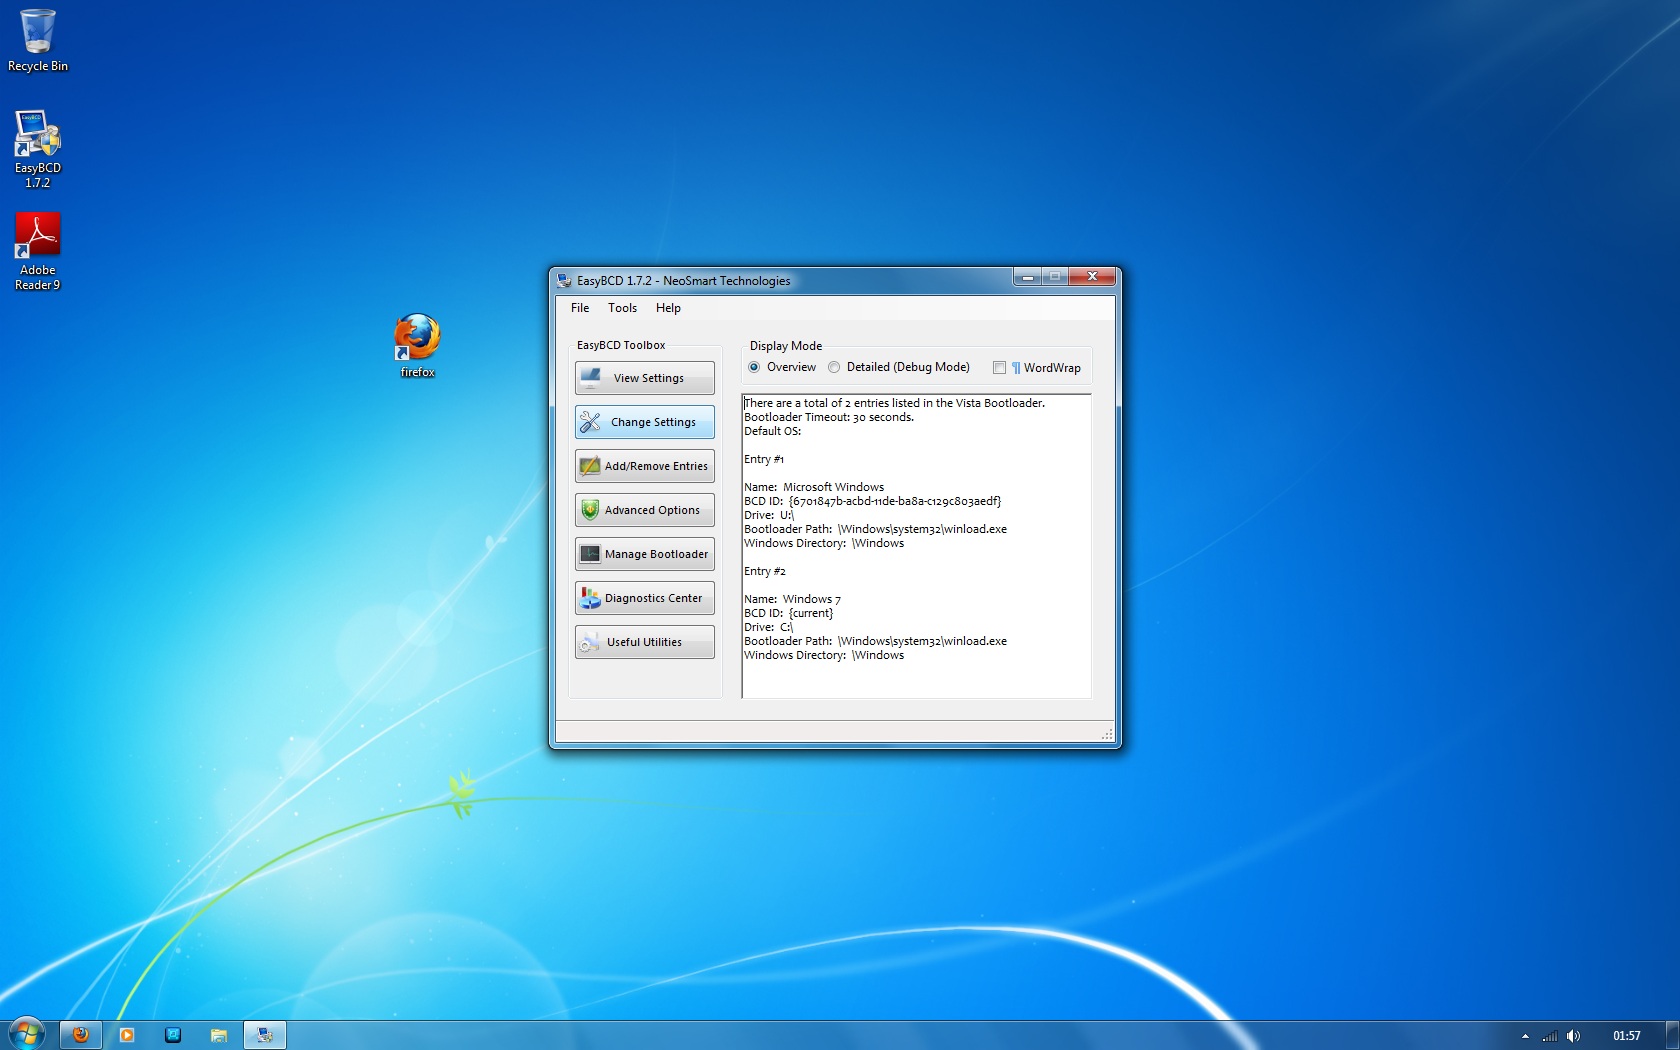Click the EasyBCD icon in the title bar
1680x1050 pixels.
coord(564,281)
